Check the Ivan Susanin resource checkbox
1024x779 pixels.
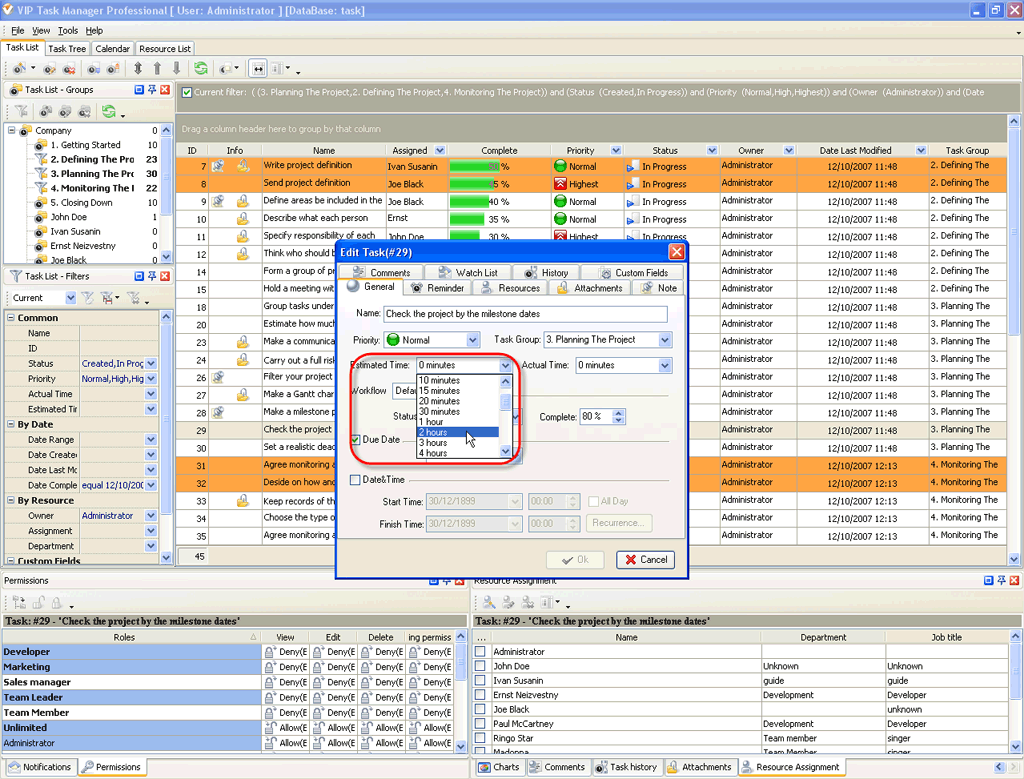[481, 680]
